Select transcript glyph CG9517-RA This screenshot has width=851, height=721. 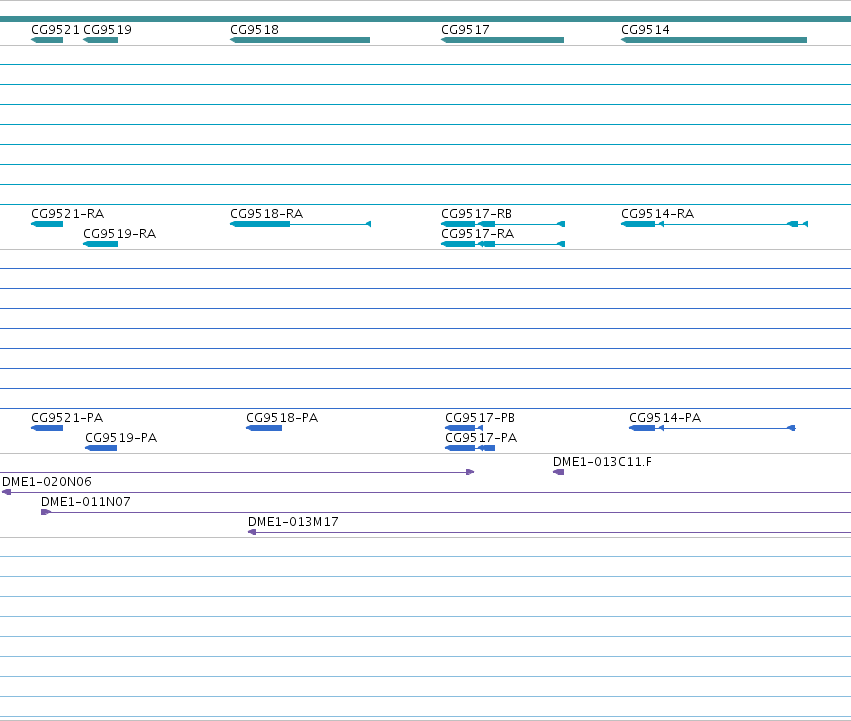[503, 244]
